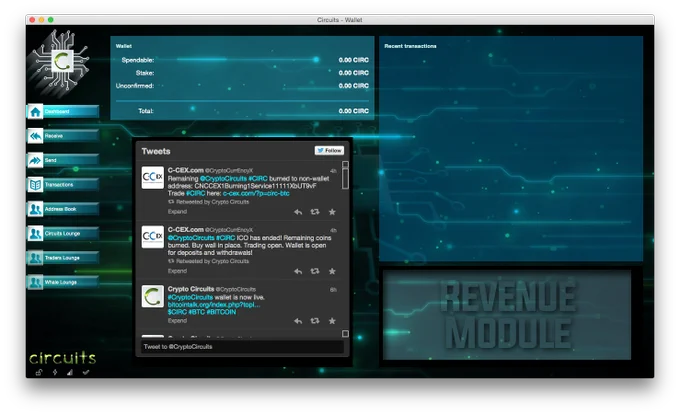
Task: Expand the first C-CEX burned-coins tweet
Action: 177,212
